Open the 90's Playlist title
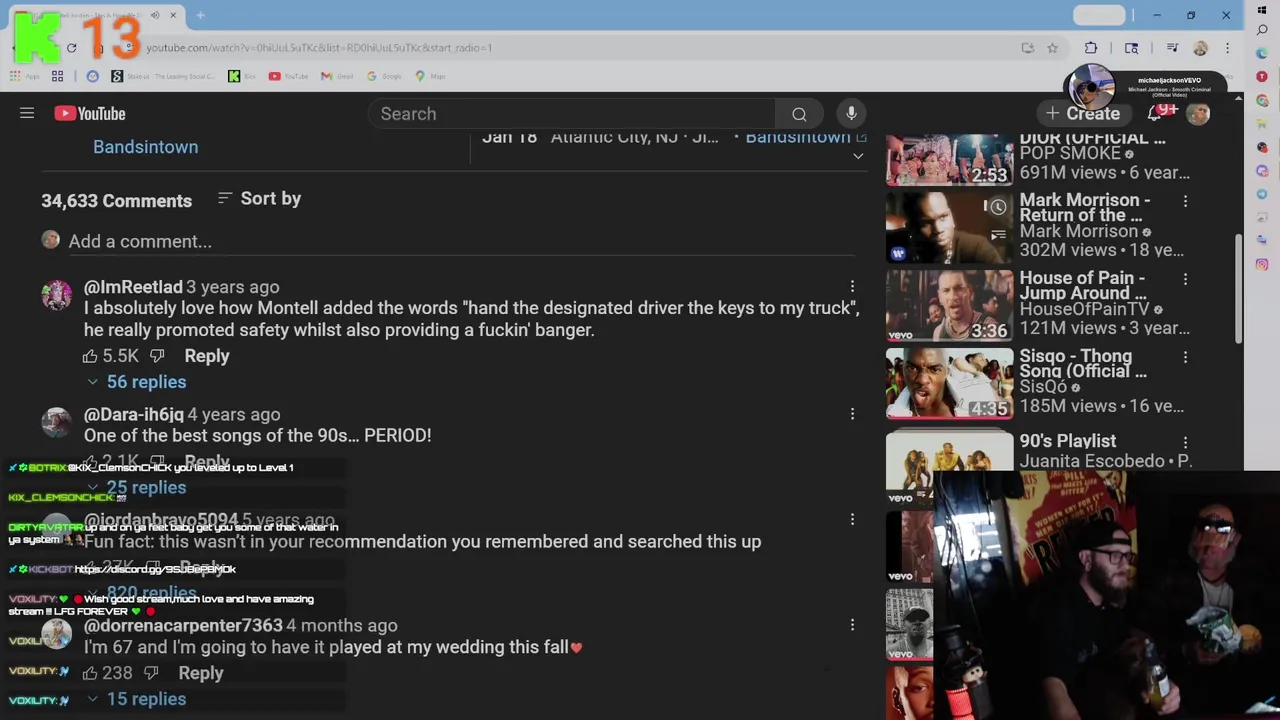The image size is (1280, 720). tap(1068, 441)
